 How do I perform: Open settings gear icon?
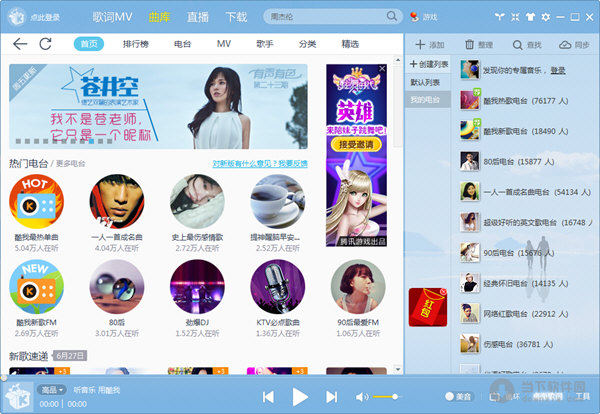(546, 17)
